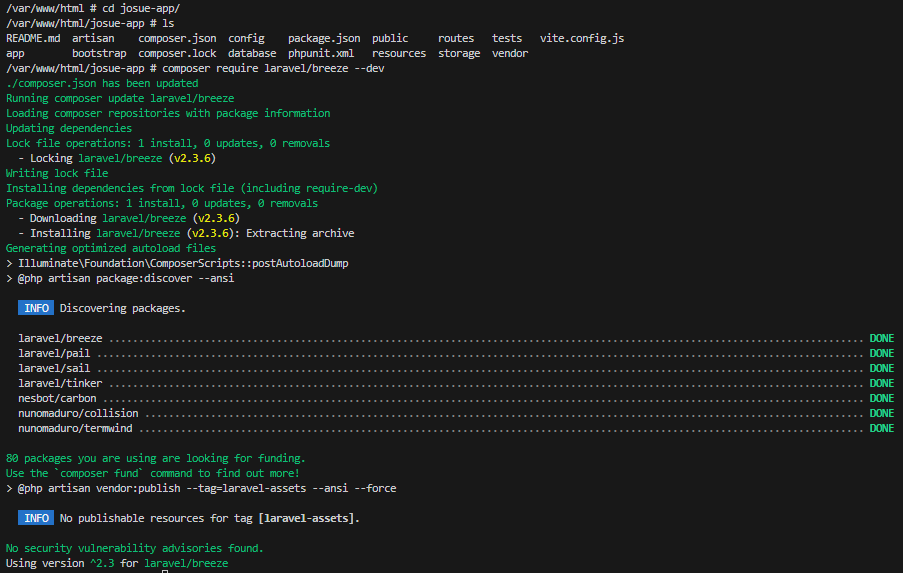The width and height of the screenshot is (903, 573).
Task: Click 'Using version ^2.3 for laravel/breeze' line
Action: [117, 563]
